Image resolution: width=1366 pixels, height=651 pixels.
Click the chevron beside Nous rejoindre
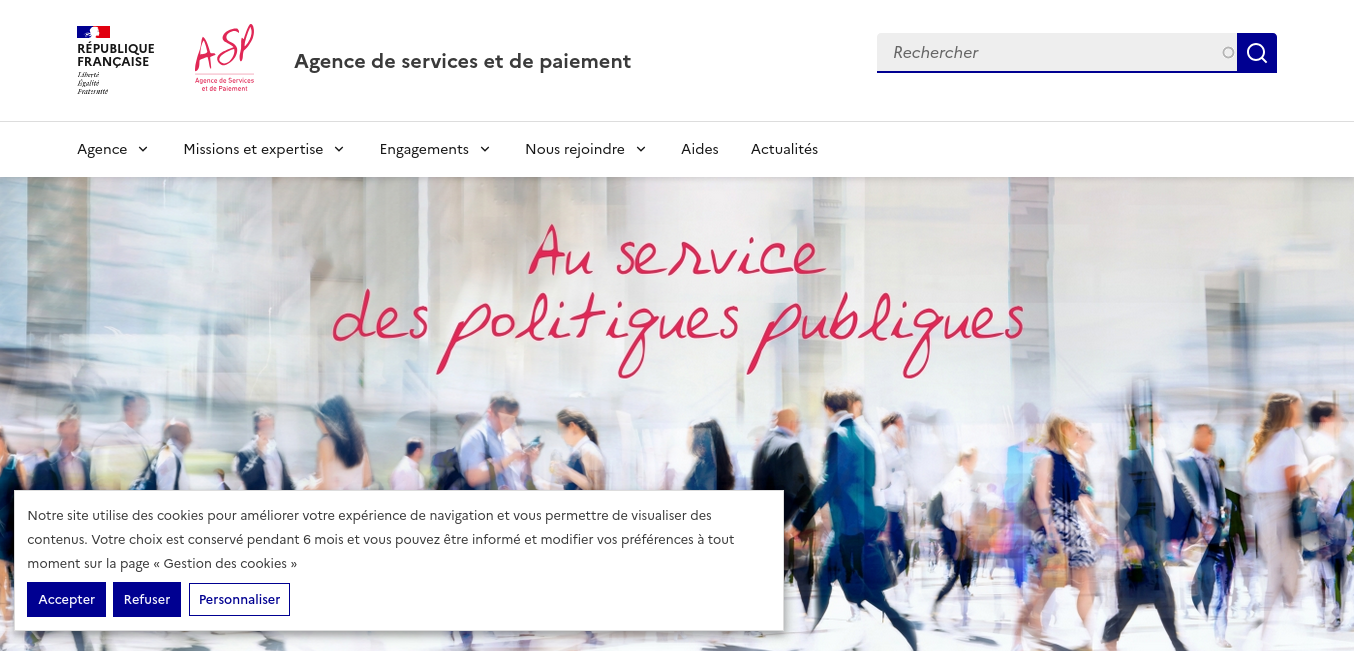click(x=641, y=149)
